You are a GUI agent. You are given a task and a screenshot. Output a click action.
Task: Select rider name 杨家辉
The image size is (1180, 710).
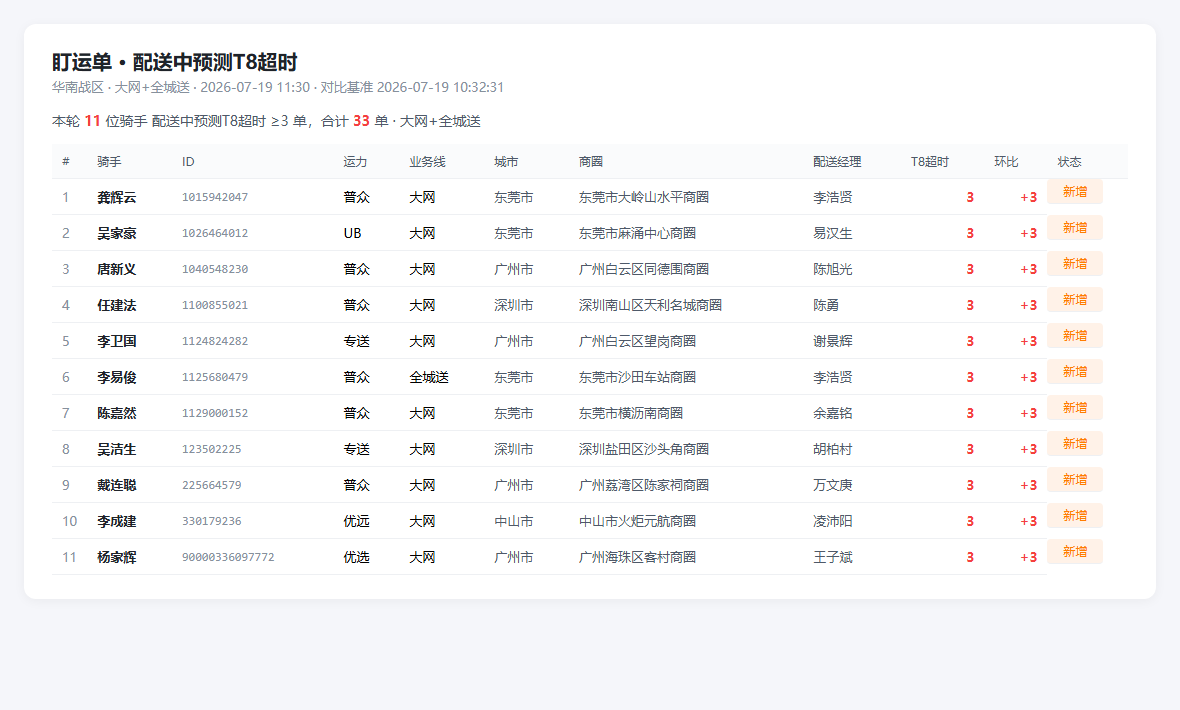click(x=117, y=557)
